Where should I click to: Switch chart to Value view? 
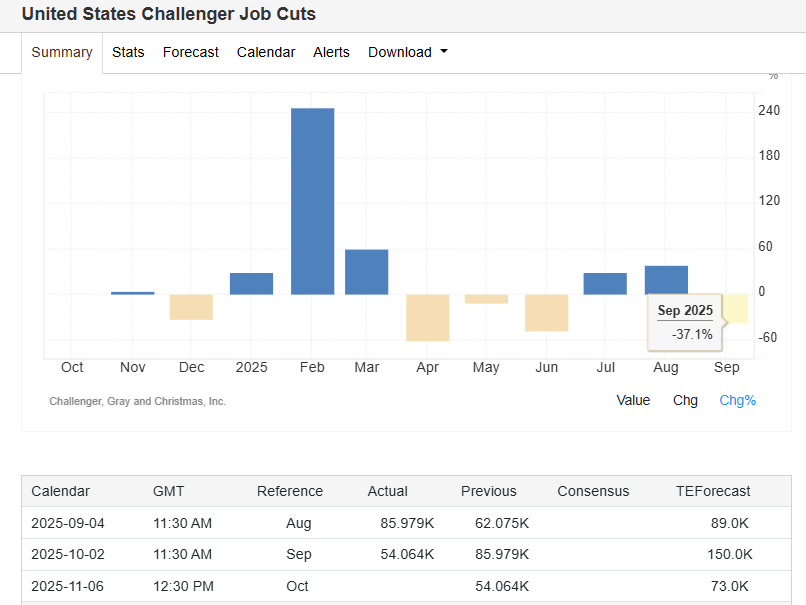(633, 400)
